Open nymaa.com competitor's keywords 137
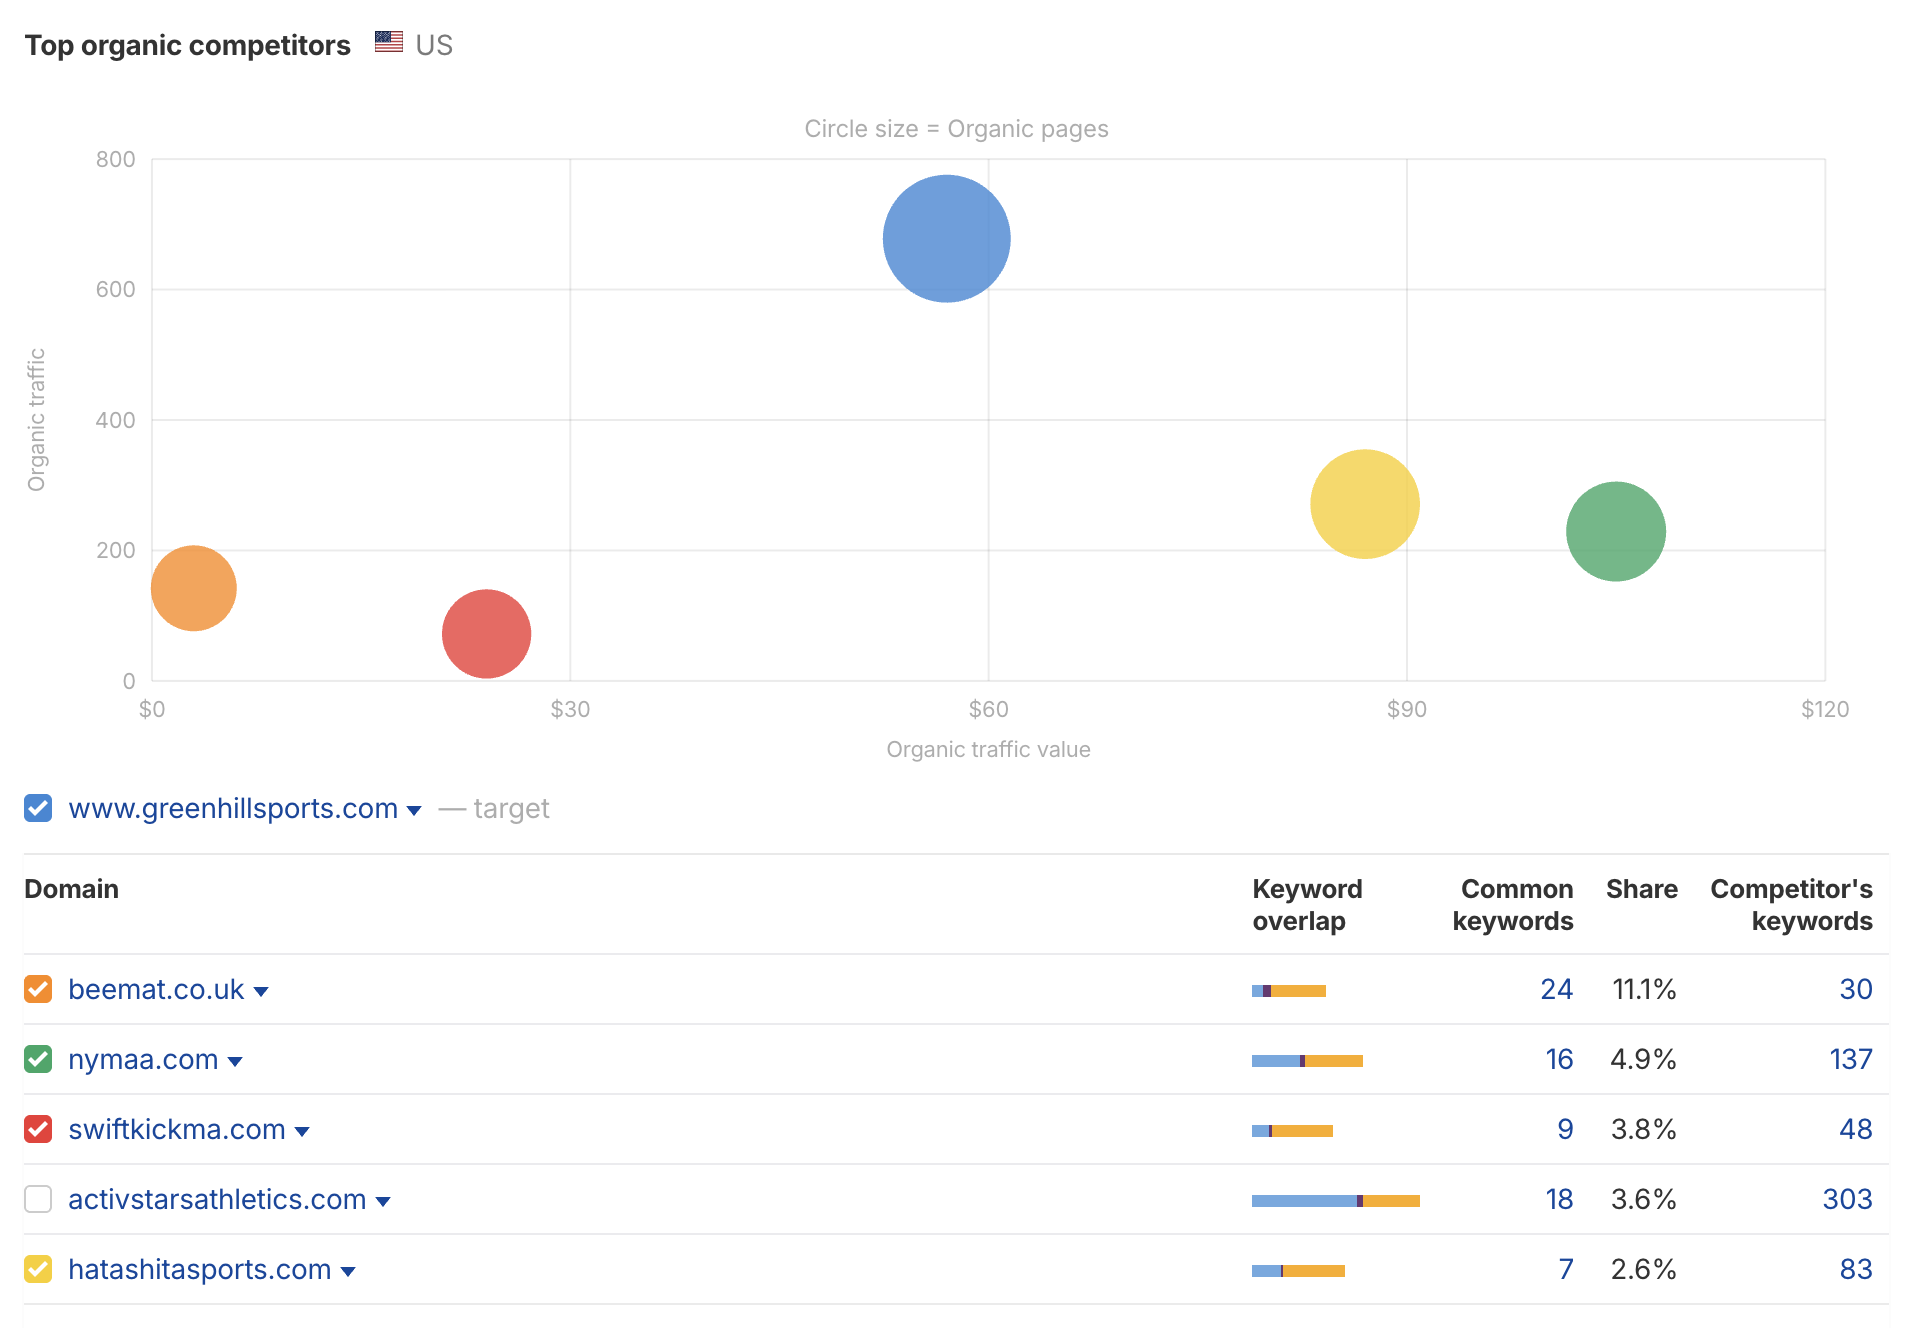Viewport: 1912px width, 1328px height. pyautogui.click(x=1851, y=1059)
